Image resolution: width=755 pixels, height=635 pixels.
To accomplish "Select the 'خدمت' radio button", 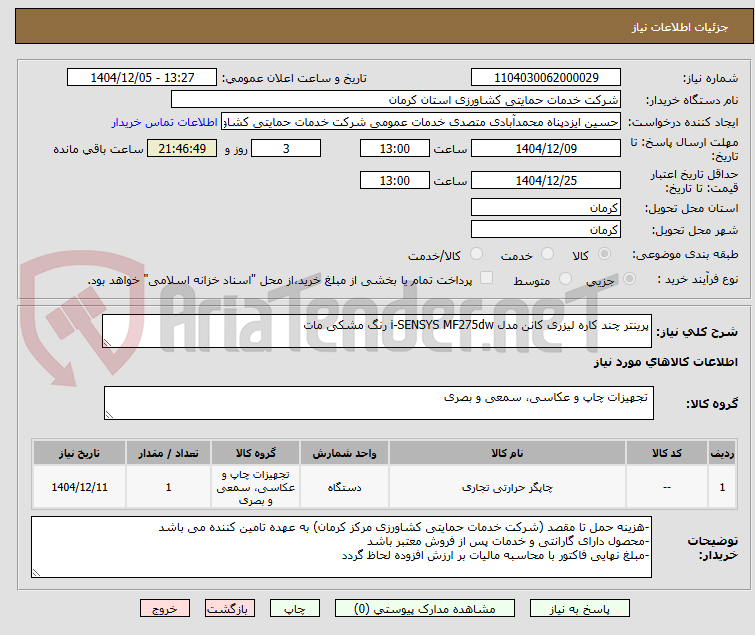I will click(x=547, y=254).
